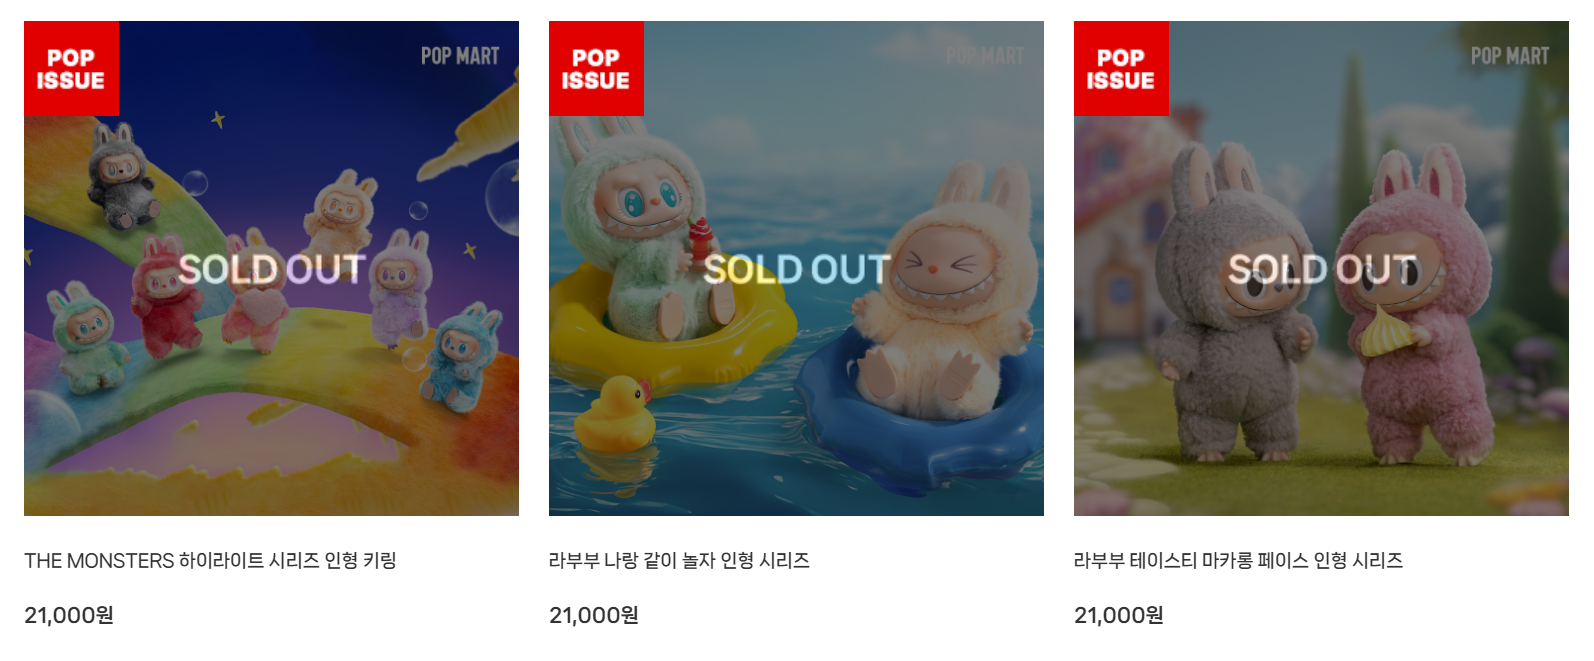Open THE MONSTERS 하이라이트 시리즈 인형 키링 product title

[x=210, y=560]
